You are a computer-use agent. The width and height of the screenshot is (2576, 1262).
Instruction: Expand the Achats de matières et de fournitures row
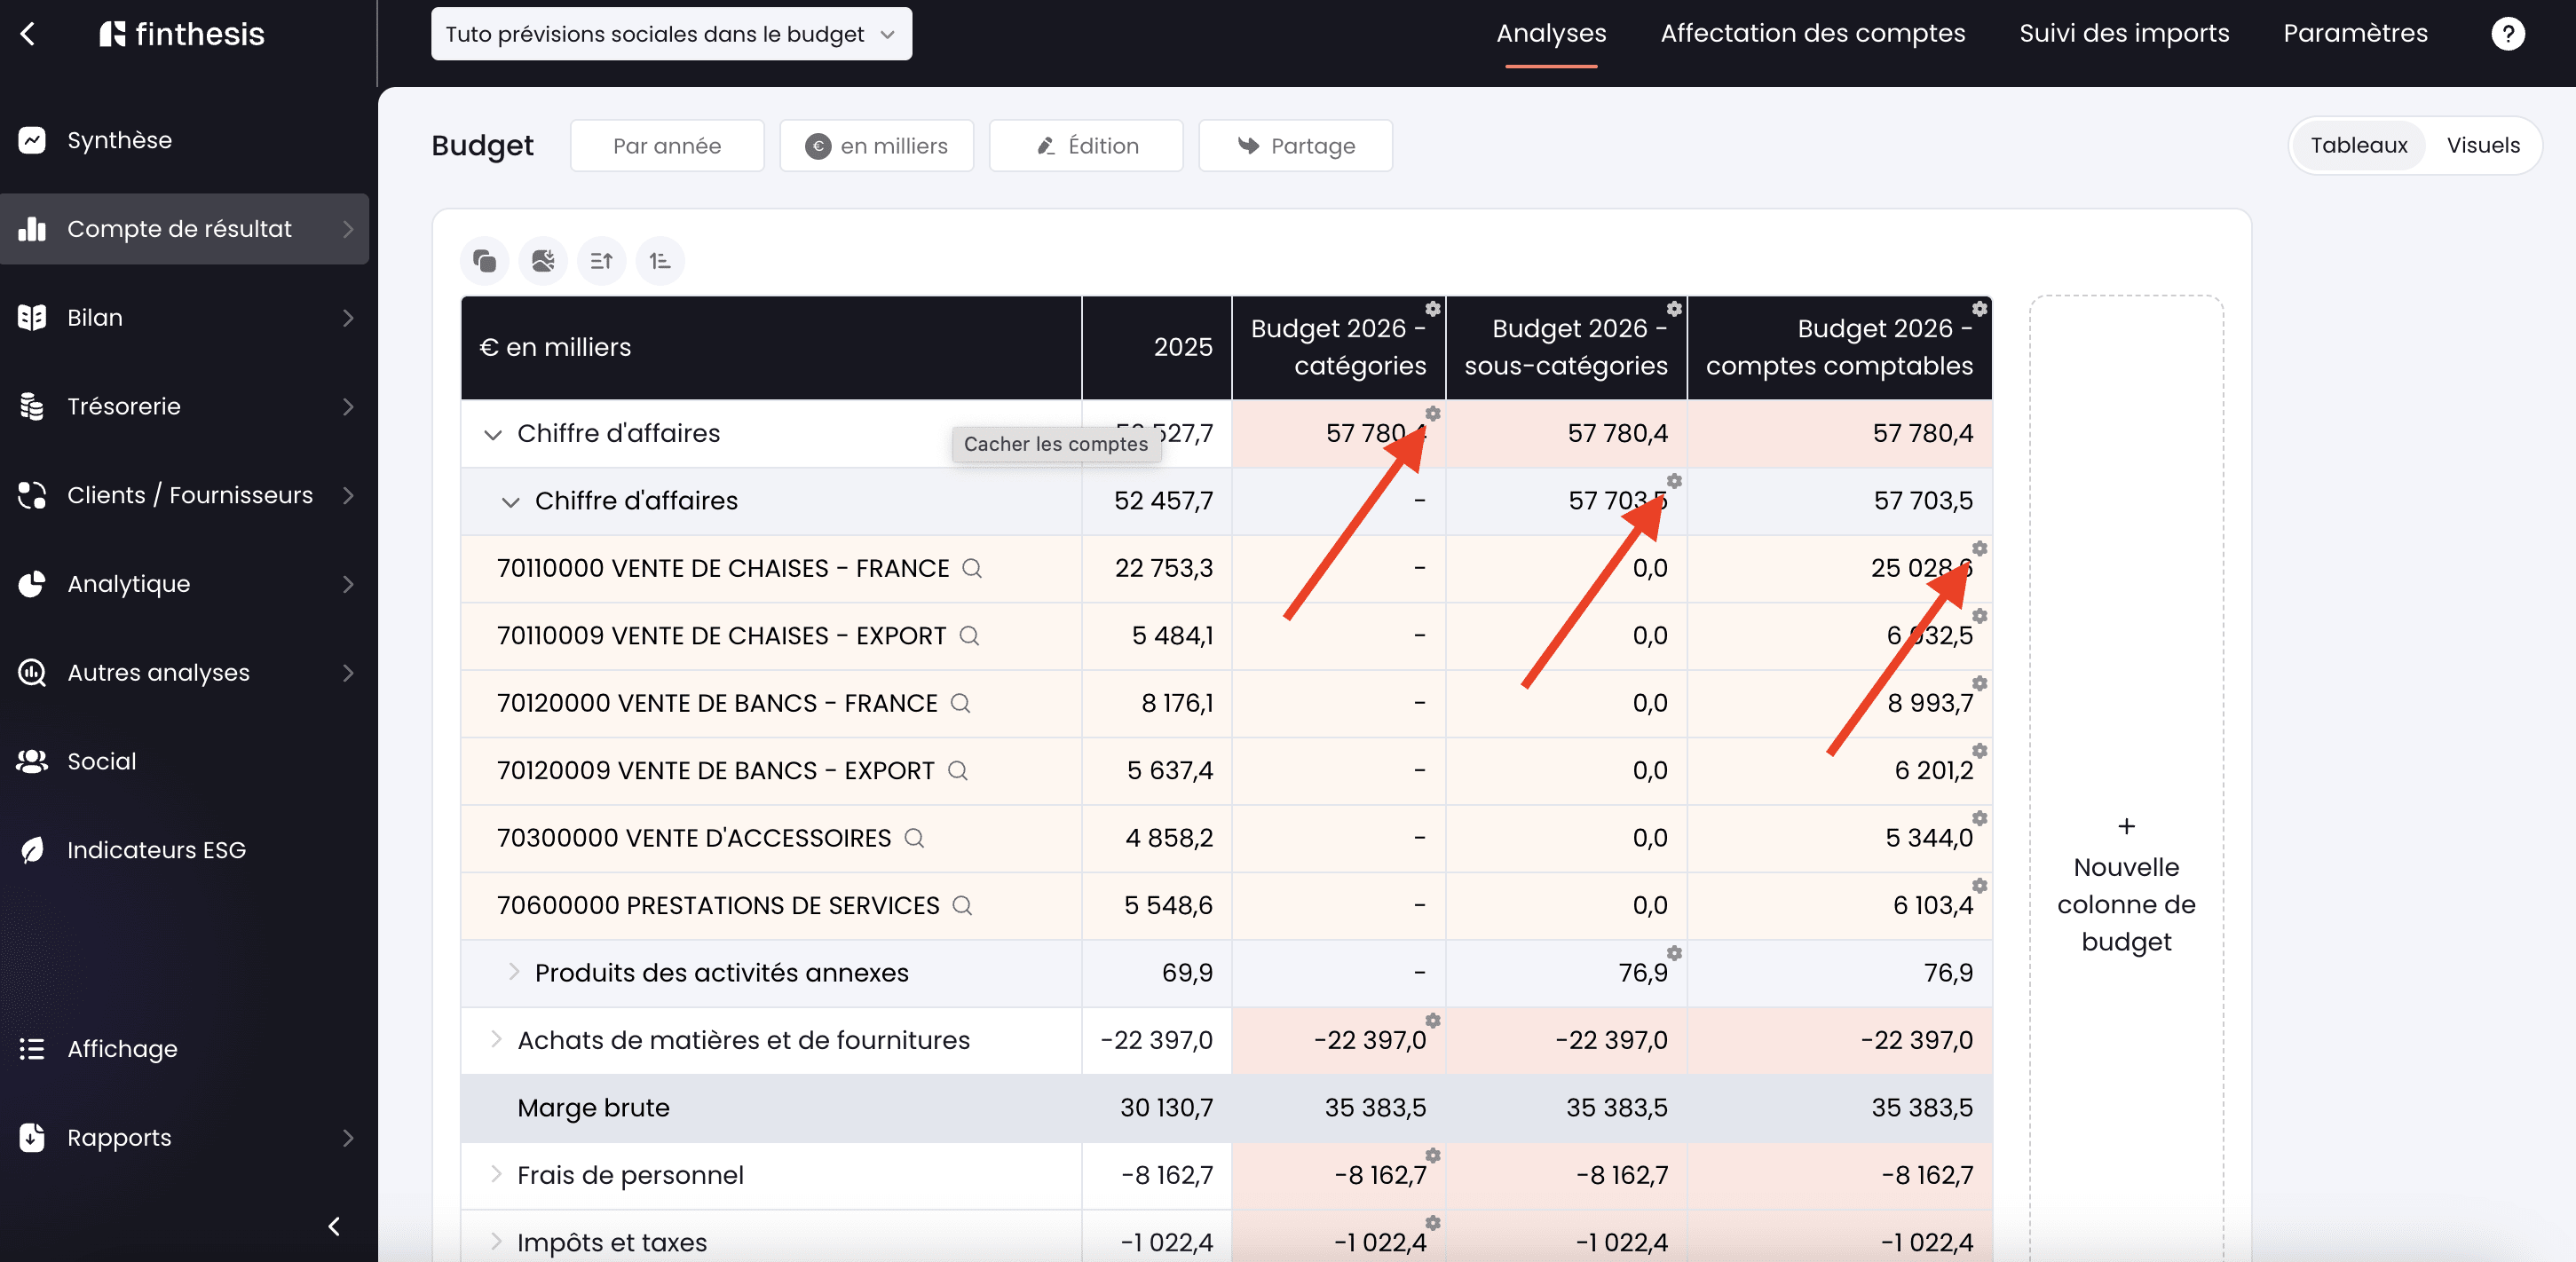point(496,1039)
